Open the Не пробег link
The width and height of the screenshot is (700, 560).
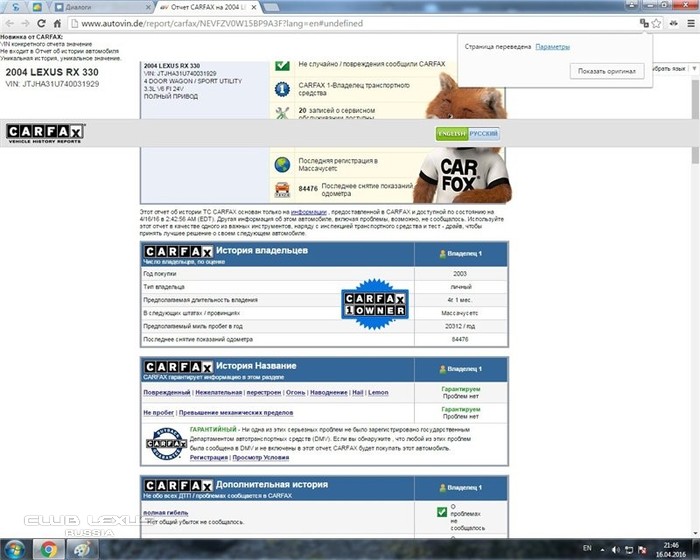point(158,413)
